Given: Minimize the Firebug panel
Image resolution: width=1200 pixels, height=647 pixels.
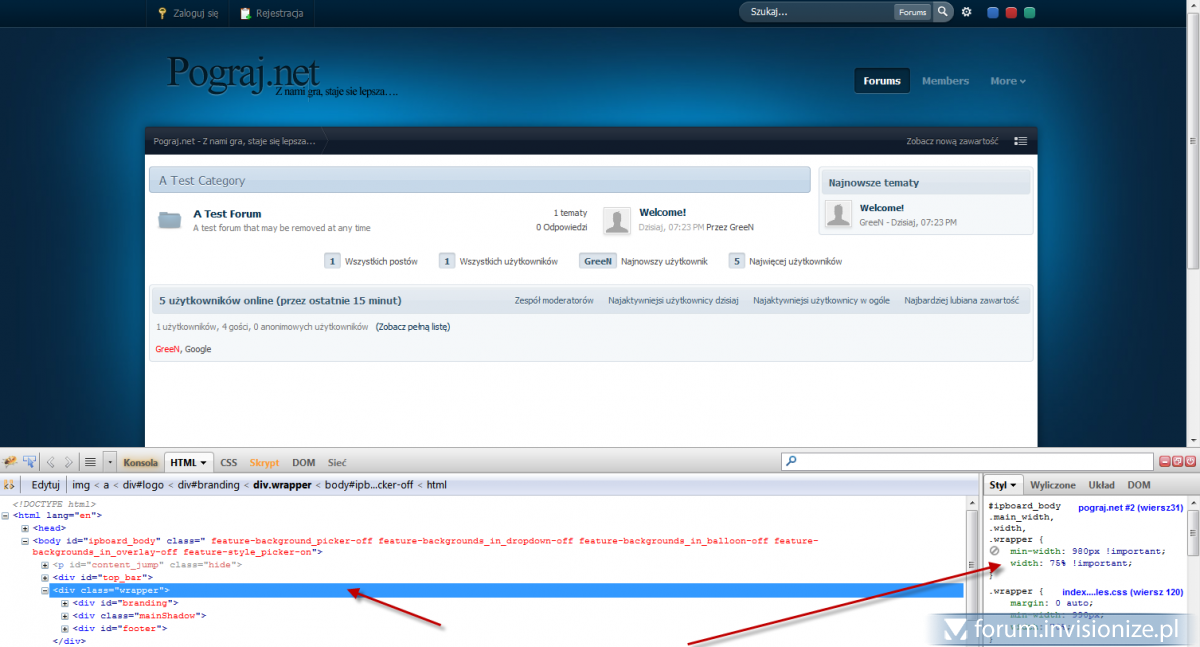Looking at the screenshot, I should [1164, 461].
